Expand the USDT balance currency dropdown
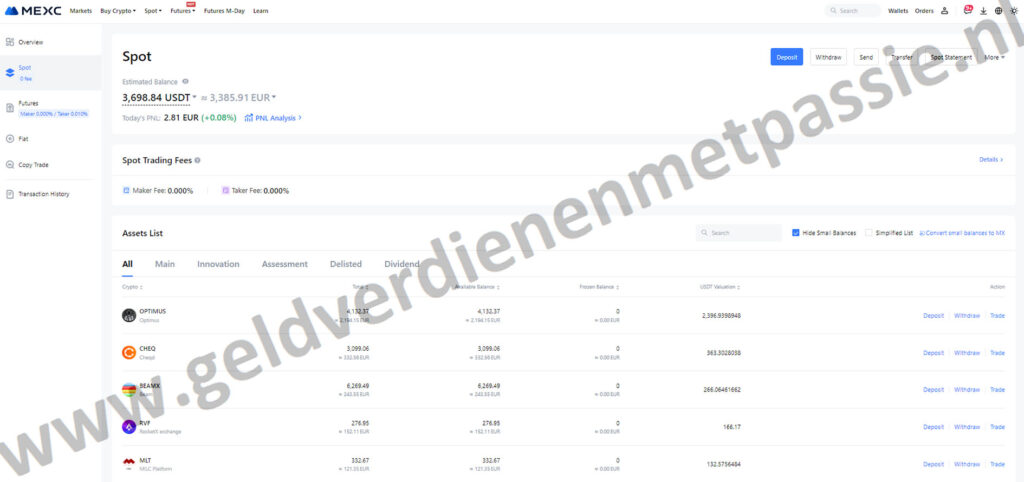The width and height of the screenshot is (1024, 482). click(x=194, y=97)
